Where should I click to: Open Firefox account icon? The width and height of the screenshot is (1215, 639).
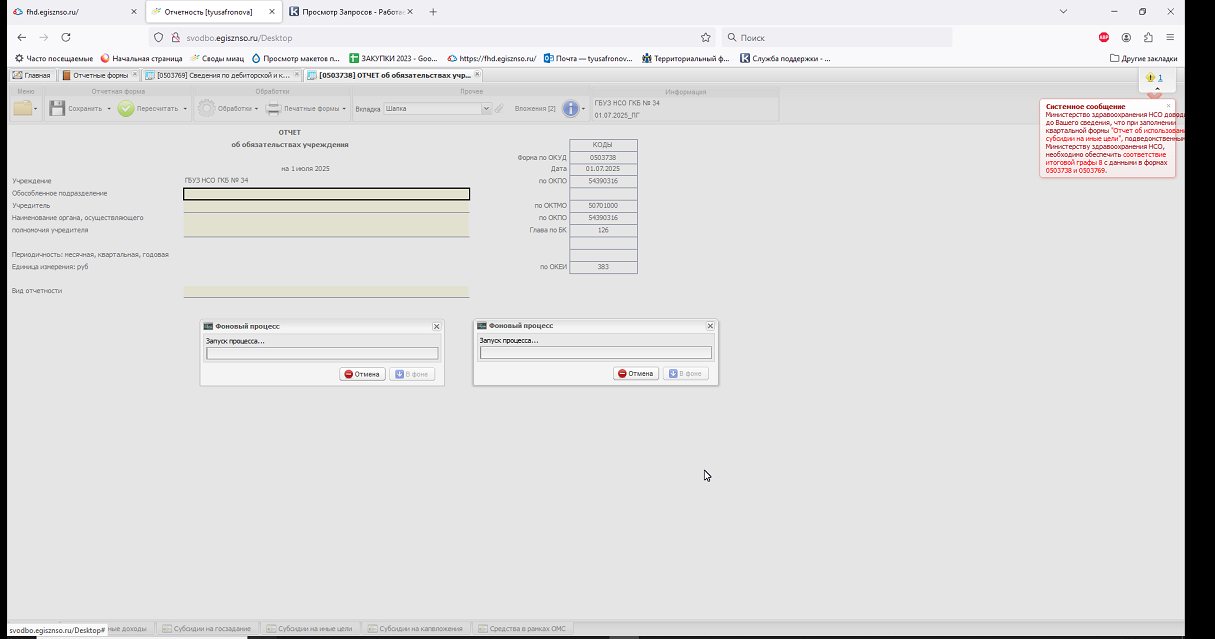click(x=1126, y=37)
